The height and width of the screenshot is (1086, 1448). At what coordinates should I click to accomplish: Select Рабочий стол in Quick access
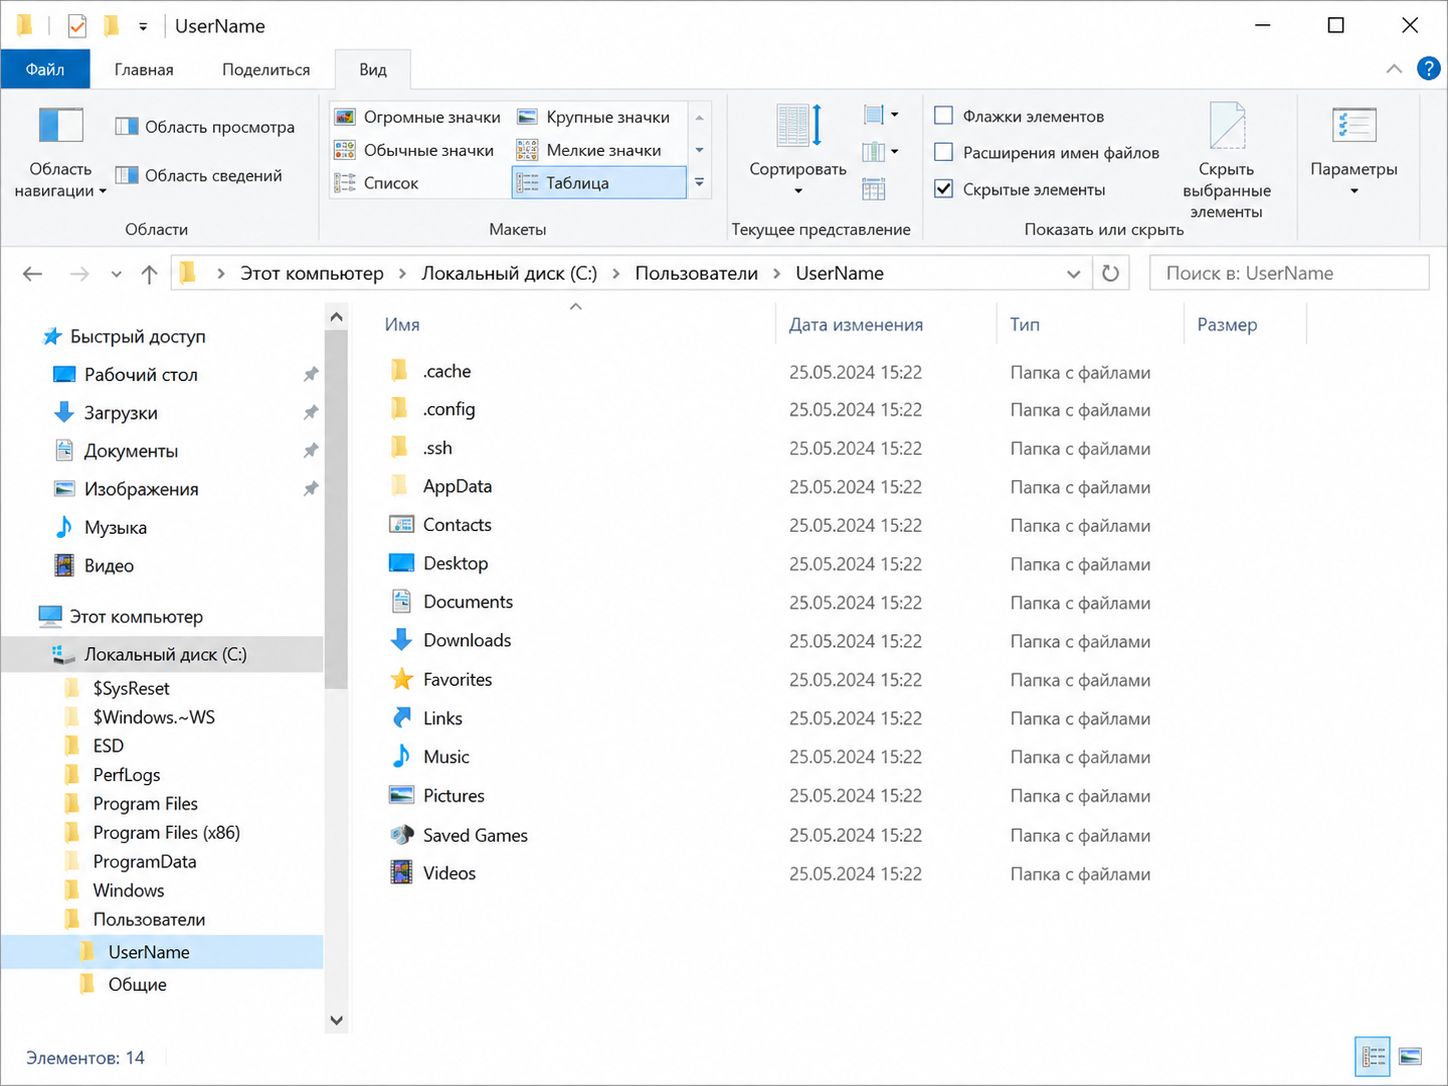[141, 375]
